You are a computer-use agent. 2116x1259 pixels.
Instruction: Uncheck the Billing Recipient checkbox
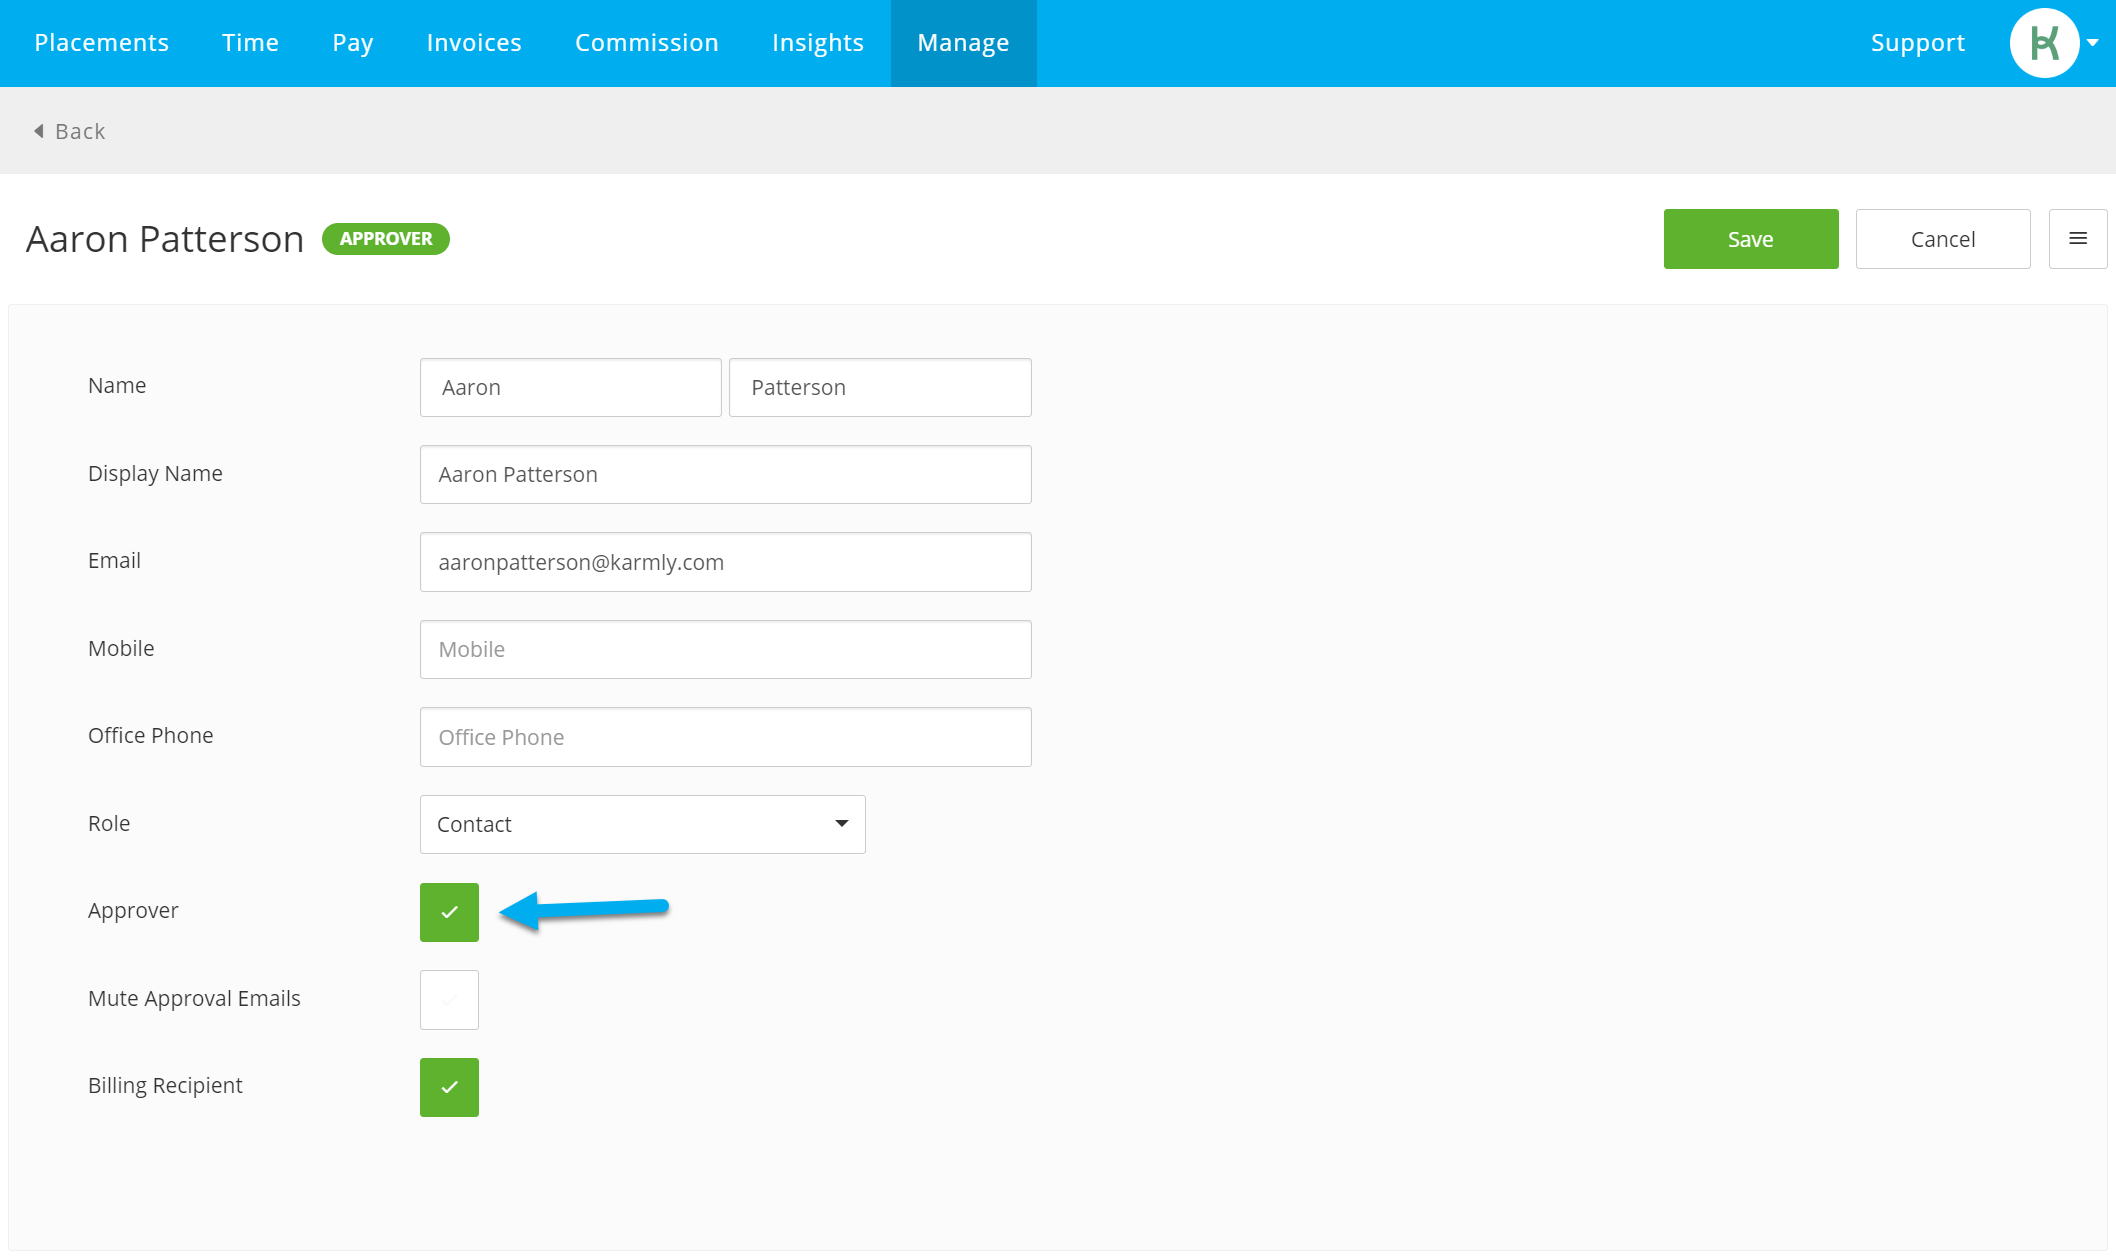pos(449,1087)
